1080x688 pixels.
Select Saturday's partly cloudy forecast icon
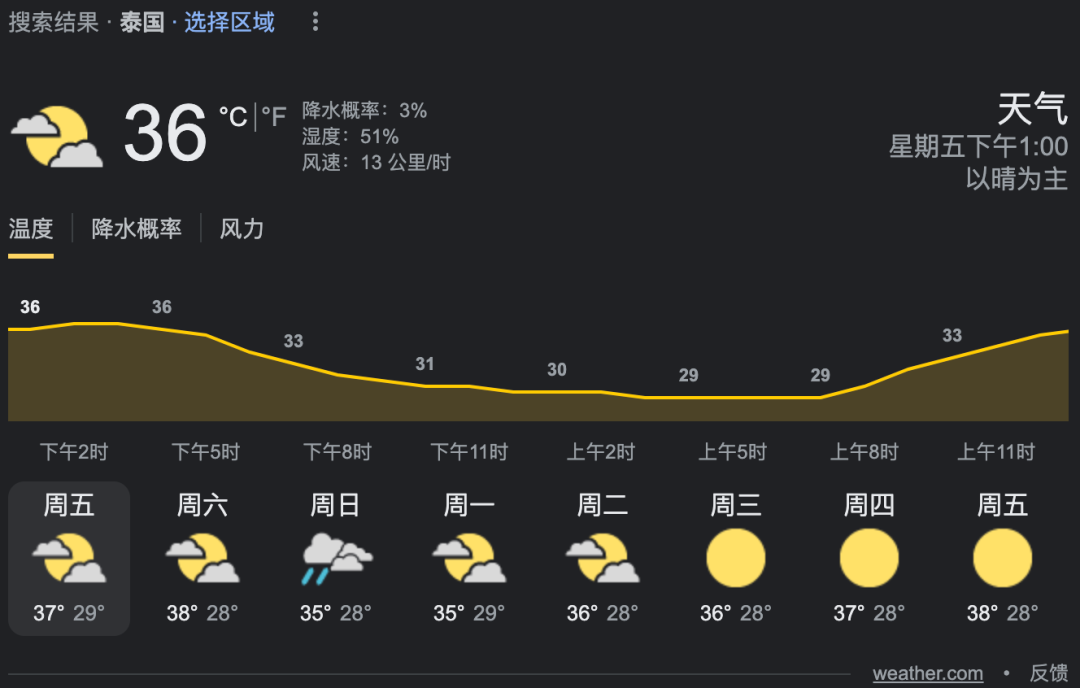click(x=202, y=558)
